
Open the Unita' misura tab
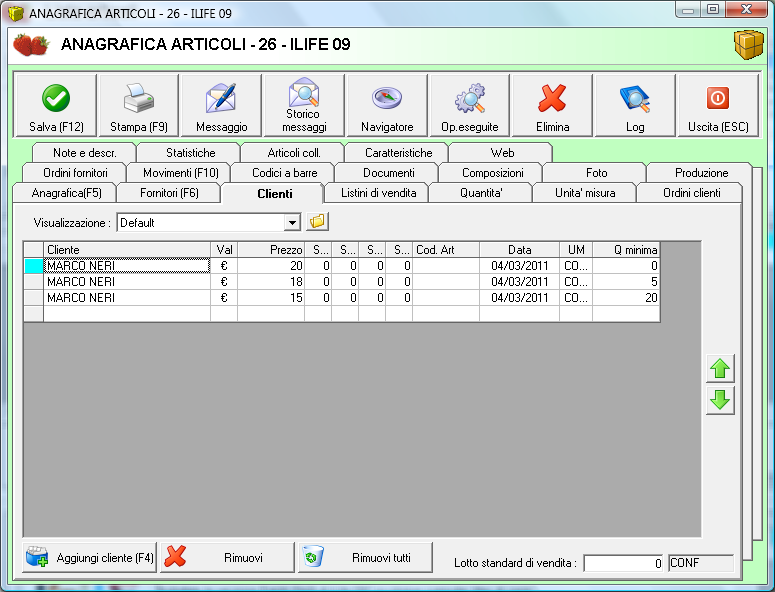585,193
